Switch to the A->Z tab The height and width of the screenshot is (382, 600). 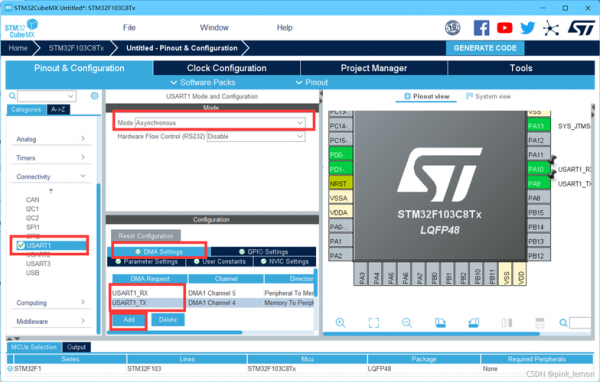58,110
